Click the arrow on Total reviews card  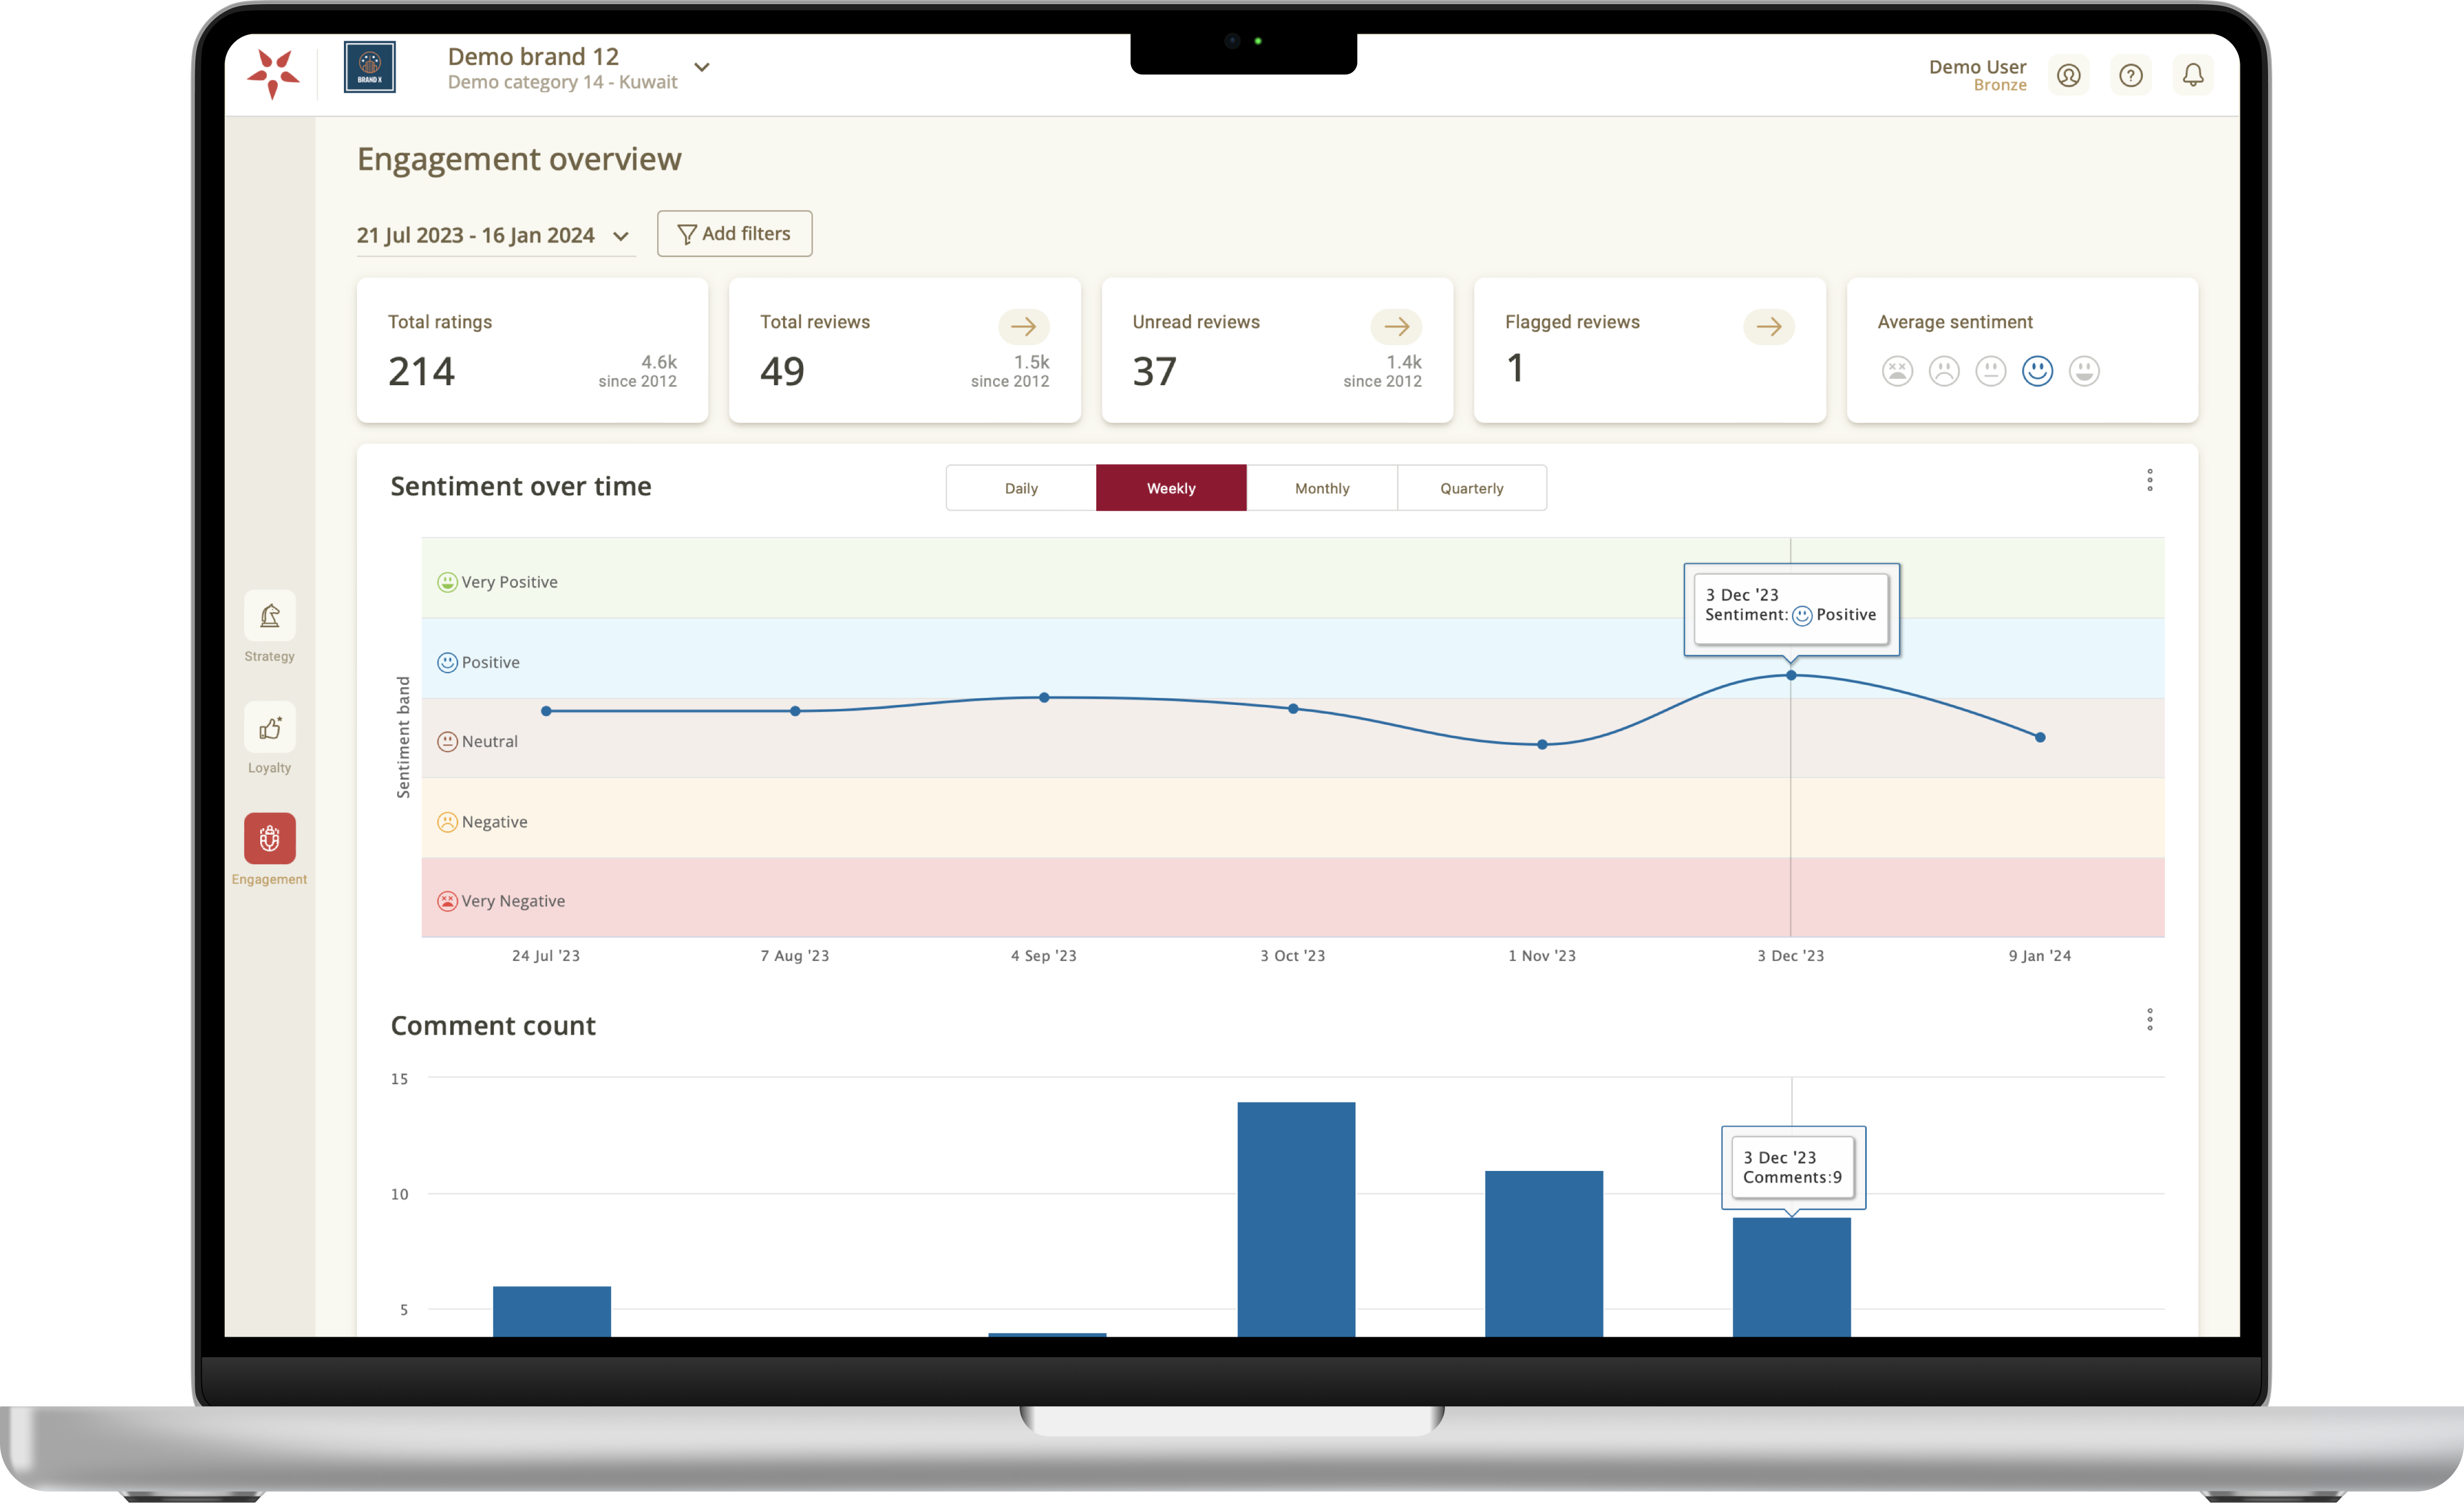point(1023,326)
